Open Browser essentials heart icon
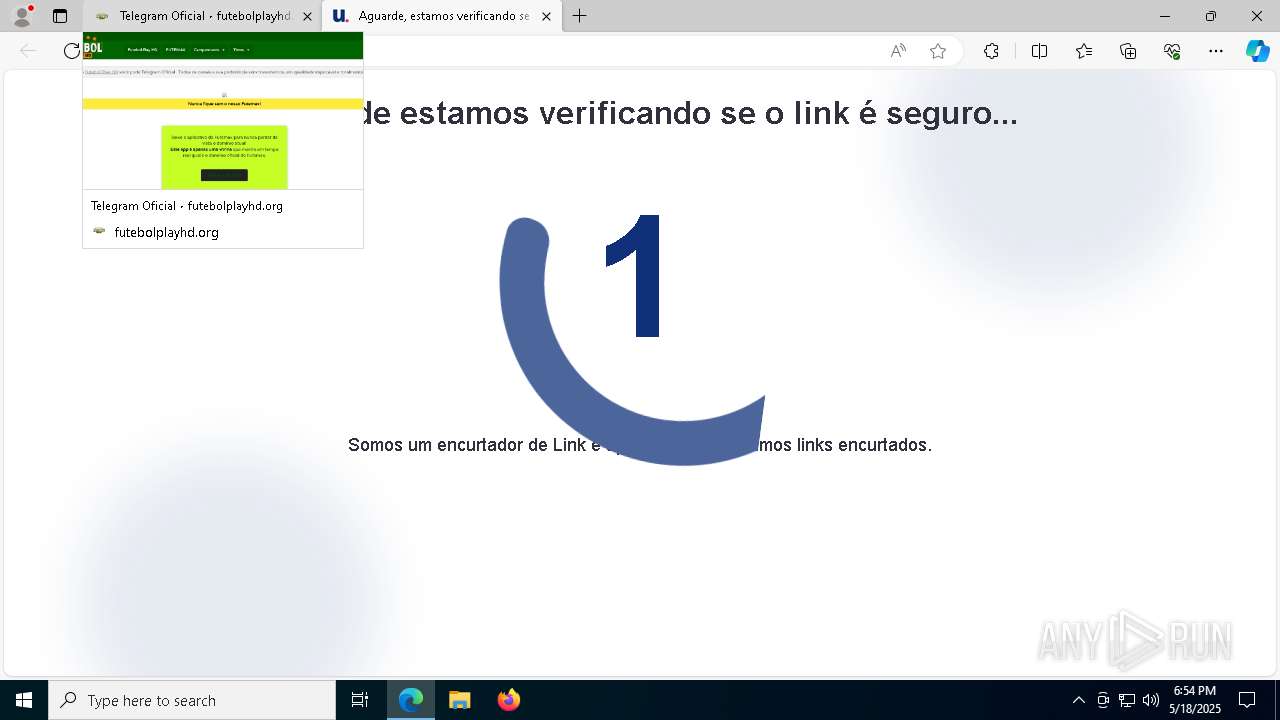Viewport: 1280px width, 720px height. point(1172,51)
